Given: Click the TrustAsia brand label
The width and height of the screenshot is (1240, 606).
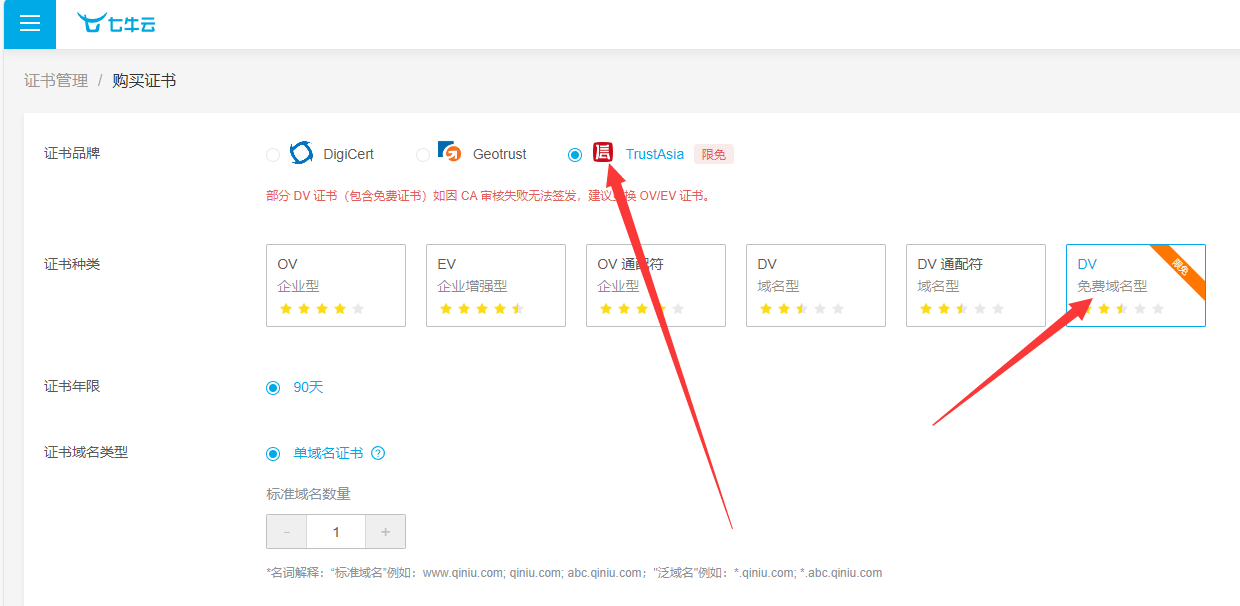Looking at the screenshot, I should pos(655,154).
